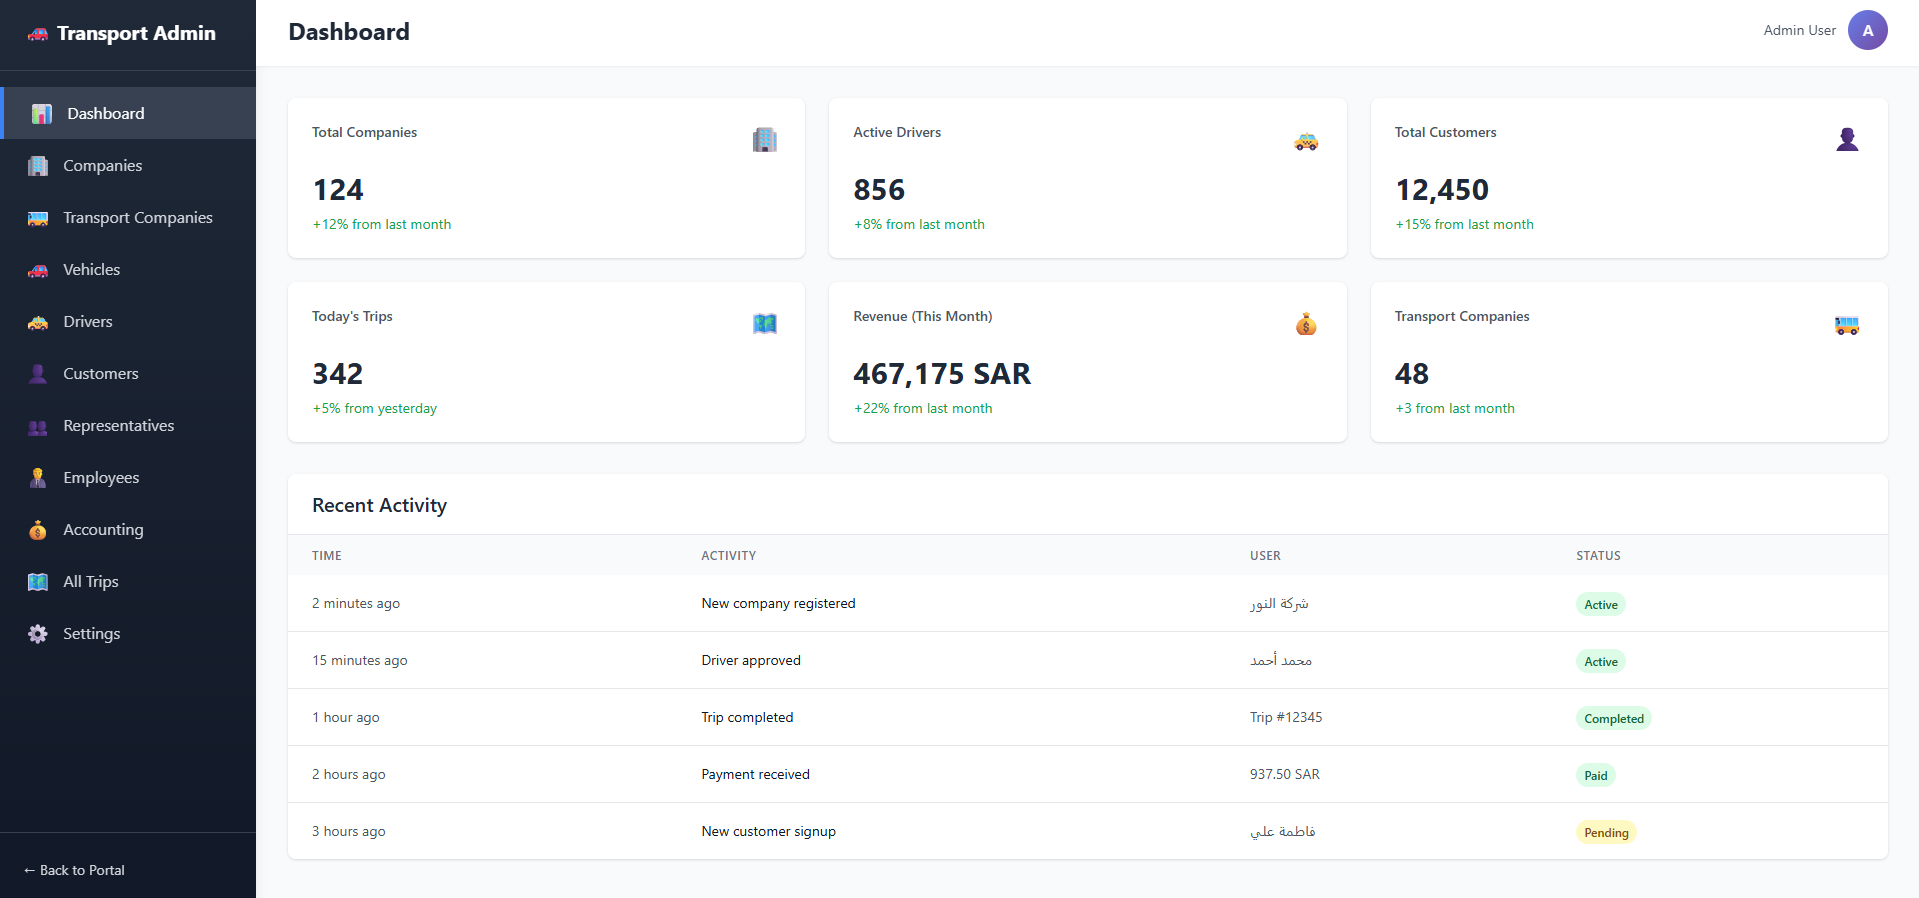Click the taxi icon in Active Drivers card
The width and height of the screenshot is (1919, 898).
(1305, 141)
